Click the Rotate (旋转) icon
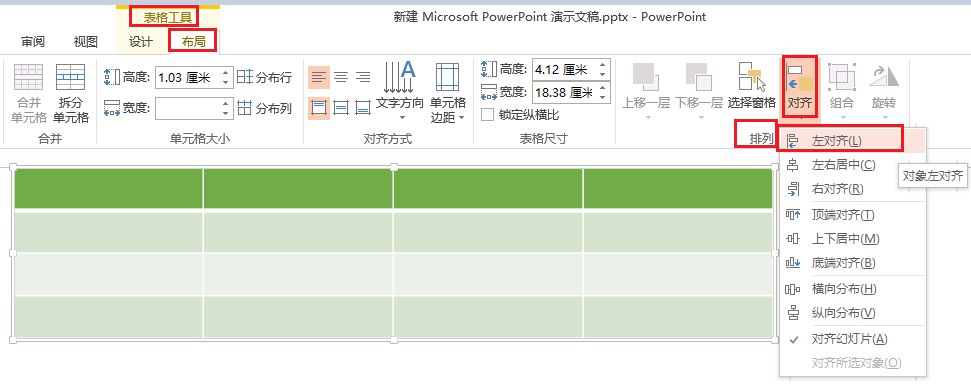 [884, 77]
